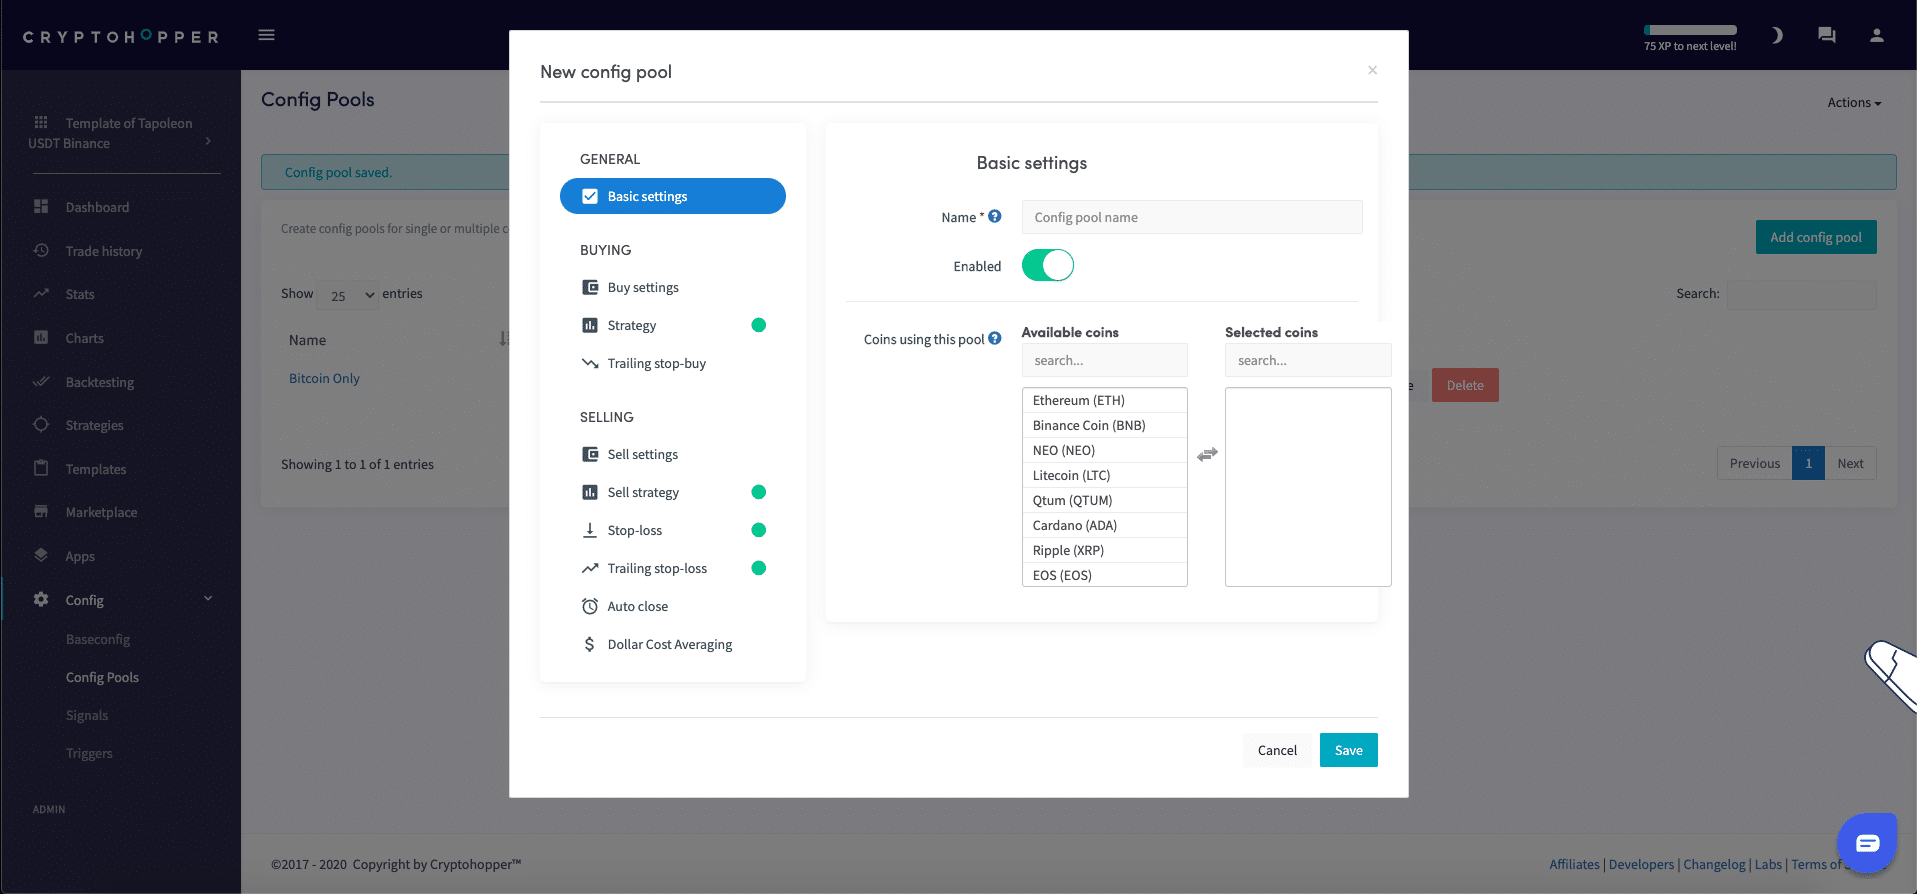The height and width of the screenshot is (894, 1917).
Task: Open Triggers in the sidebar
Action: click(x=89, y=753)
